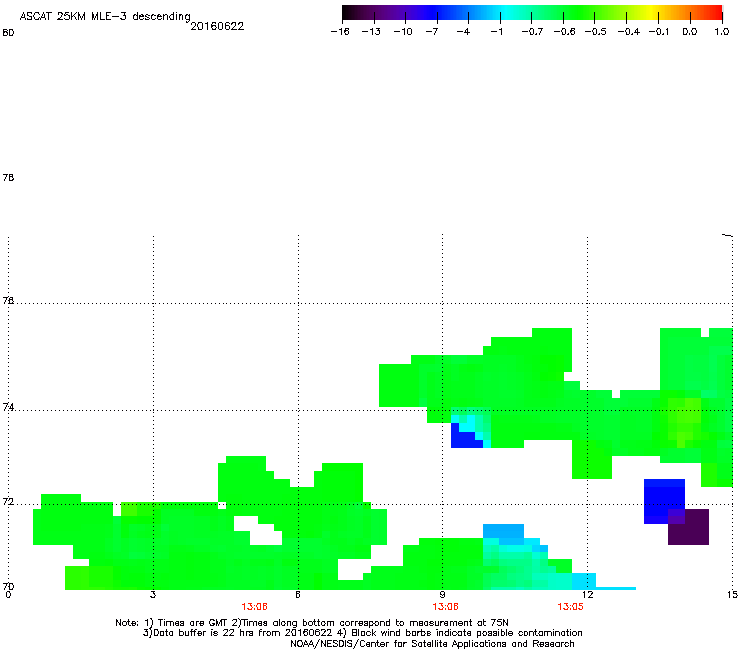Viewport: 740px width, 650px height.
Task: Click the latitude label "74"
Action: click(8, 407)
